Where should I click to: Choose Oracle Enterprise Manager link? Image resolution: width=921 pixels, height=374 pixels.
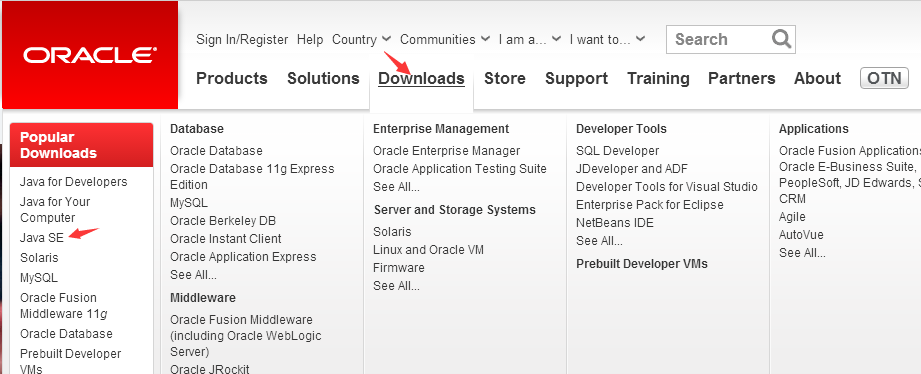[446, 151]
